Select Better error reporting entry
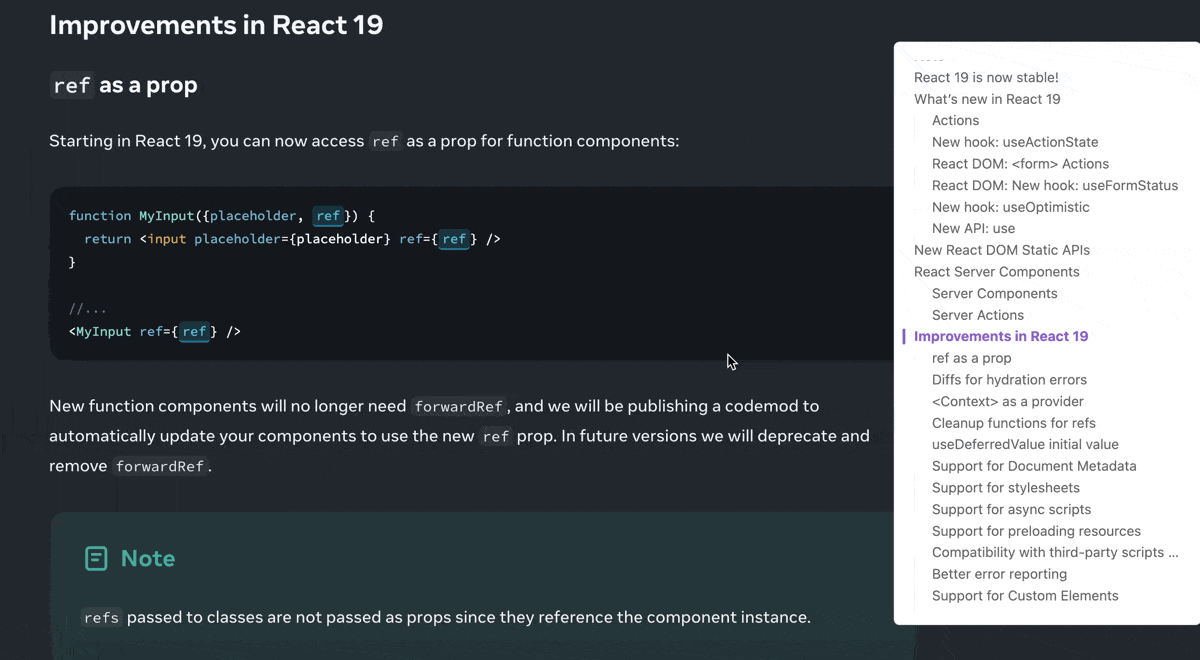1200x660 pixels. (x=999, y=574)
